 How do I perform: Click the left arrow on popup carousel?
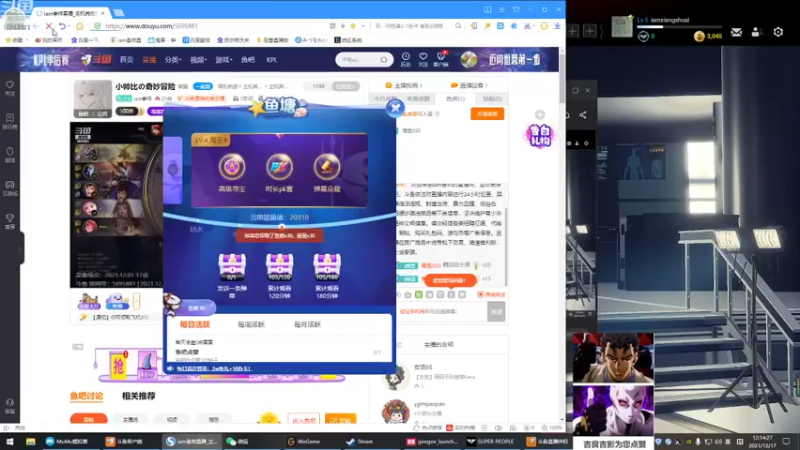pyautogui.click(x=173, y=169)
